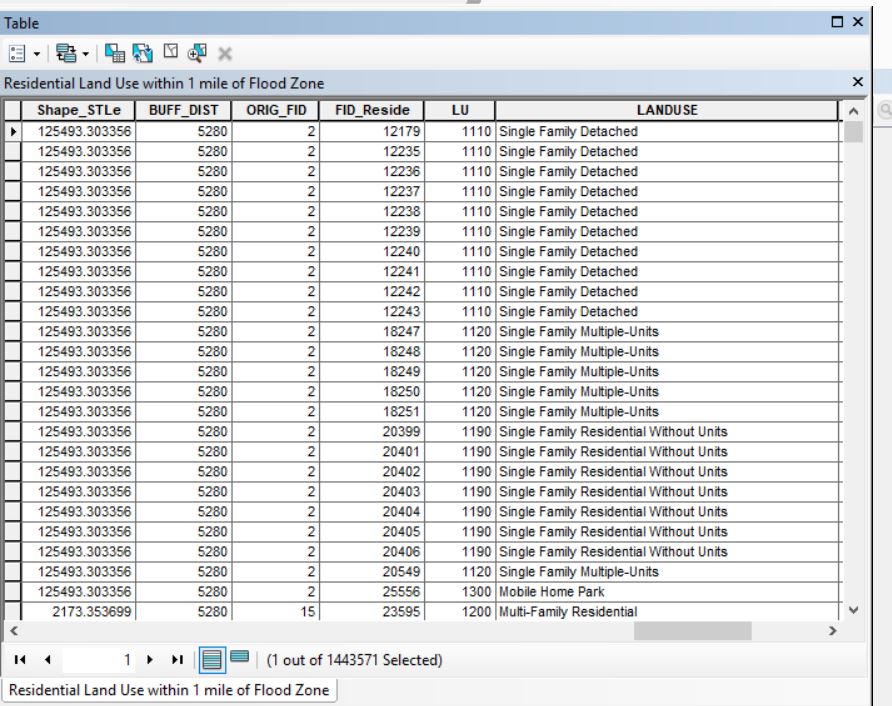Screen dimensions: 892x706
Task: Click LU value 1200
Action: pos(460,612)
